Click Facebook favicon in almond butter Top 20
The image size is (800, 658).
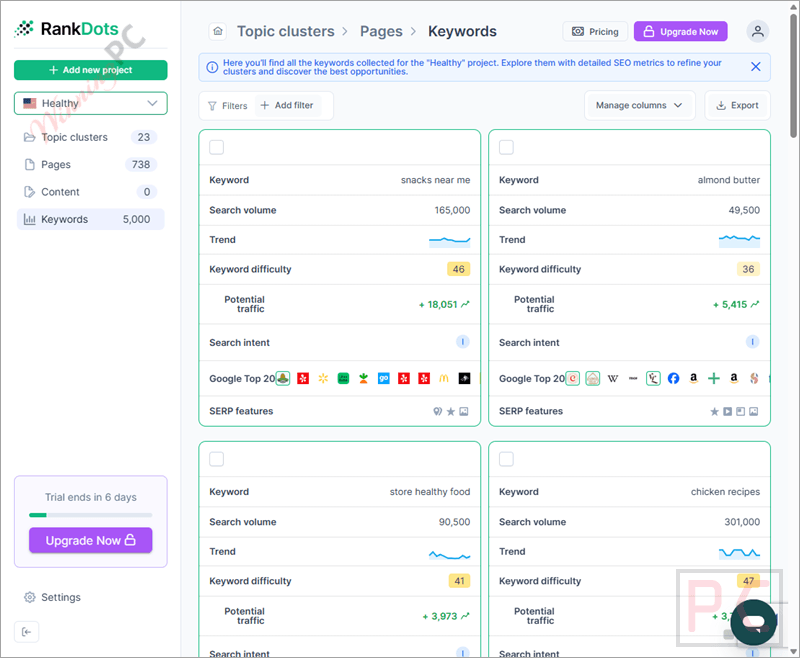tap(673, 378)
